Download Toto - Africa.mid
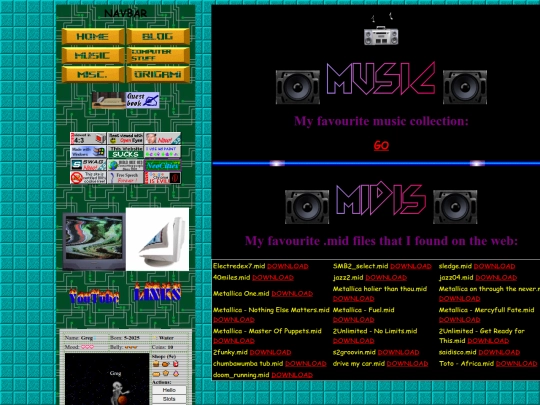 516,364
